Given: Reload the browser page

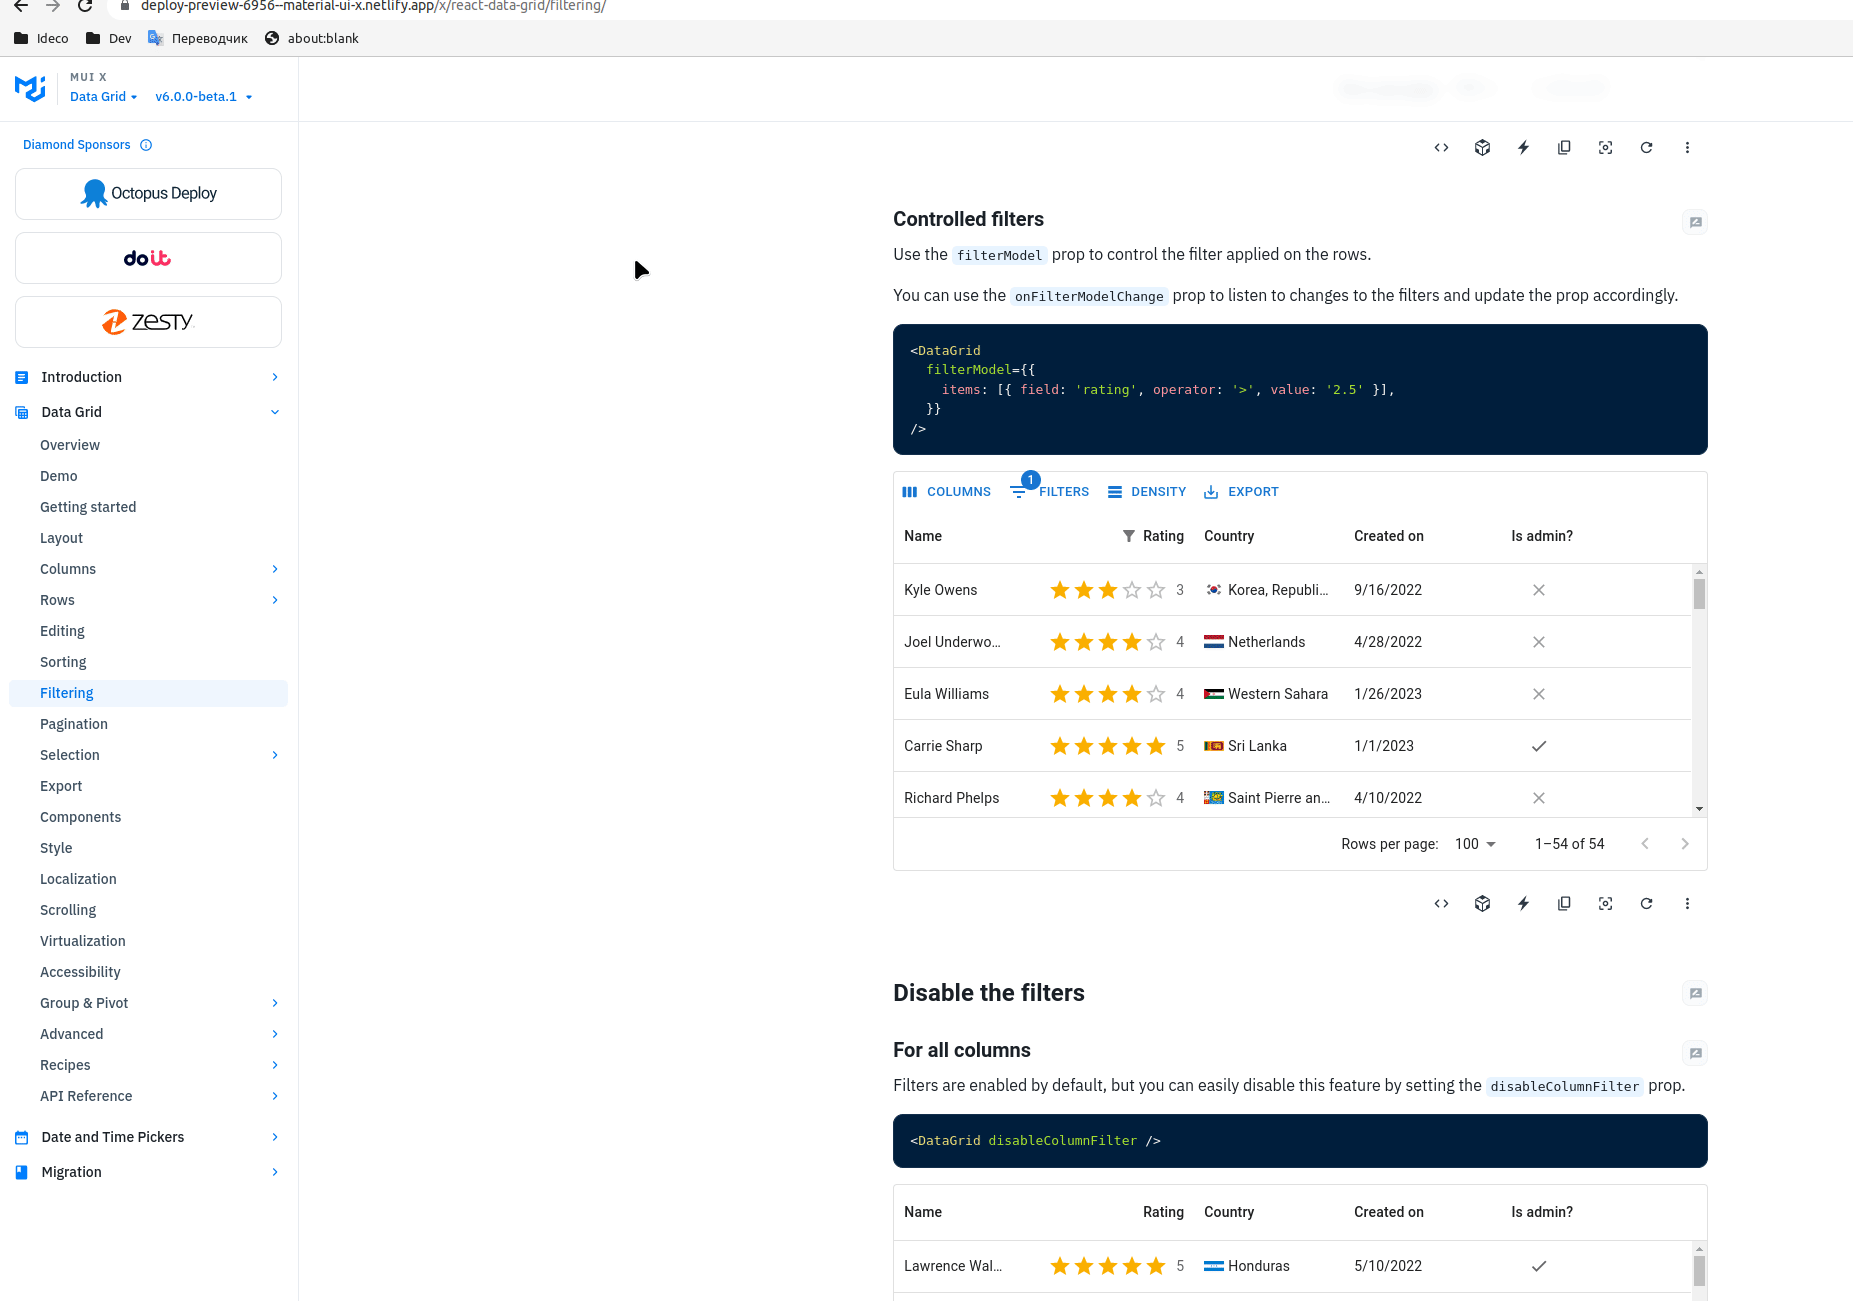Looking at the screenshot, I should coord(85,6).
